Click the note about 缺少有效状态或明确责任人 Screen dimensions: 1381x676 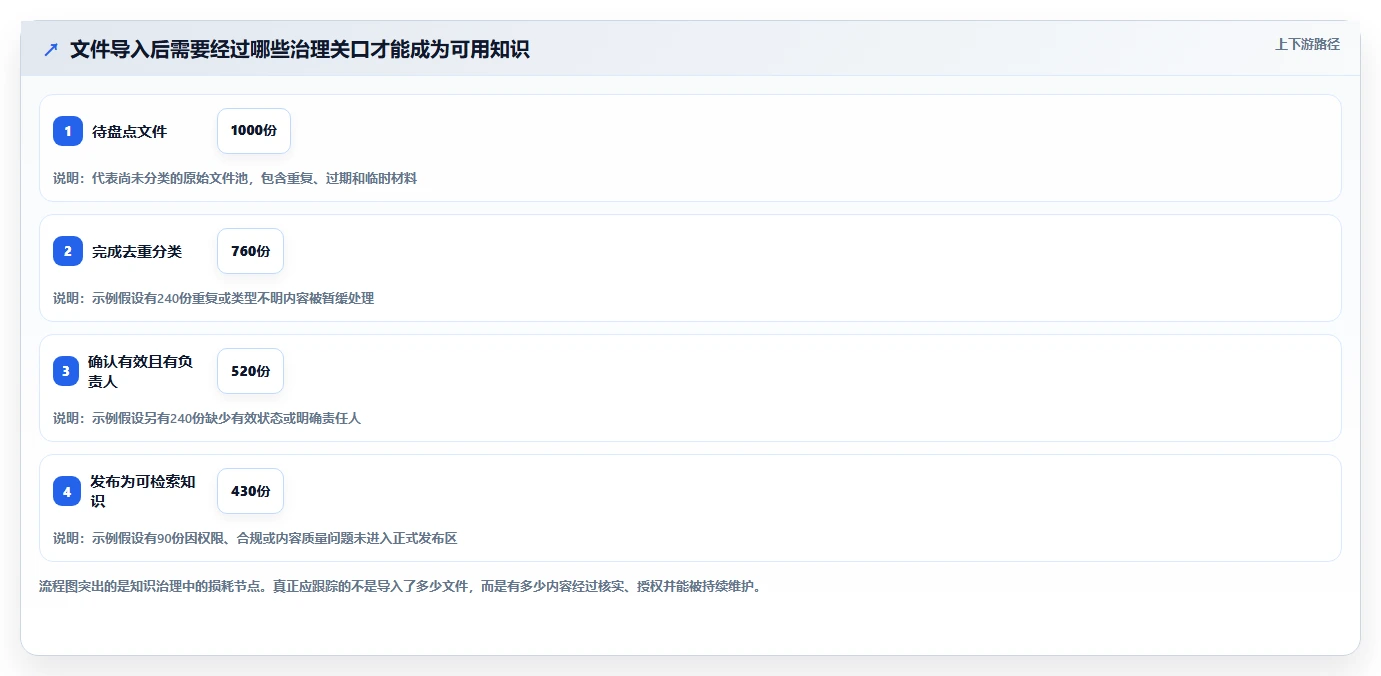pyautogui.click(x=207, y=418)
